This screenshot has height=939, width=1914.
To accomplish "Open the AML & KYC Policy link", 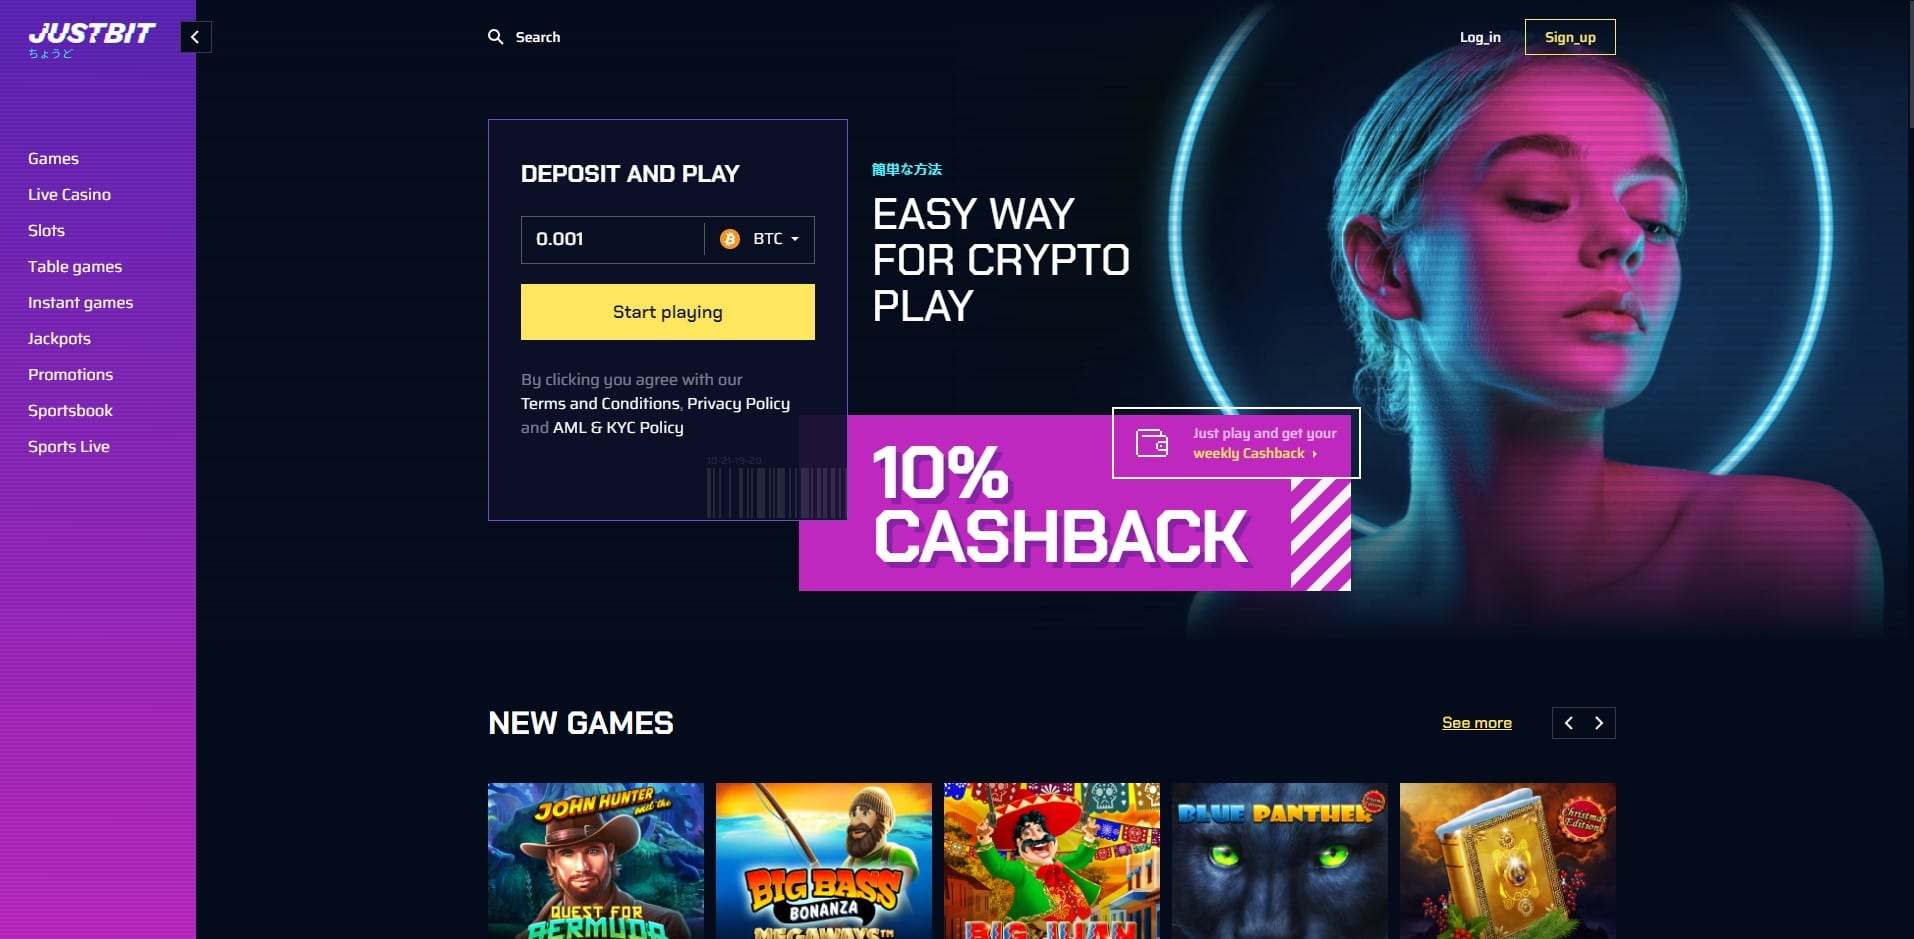I will (x=618, y=427).
